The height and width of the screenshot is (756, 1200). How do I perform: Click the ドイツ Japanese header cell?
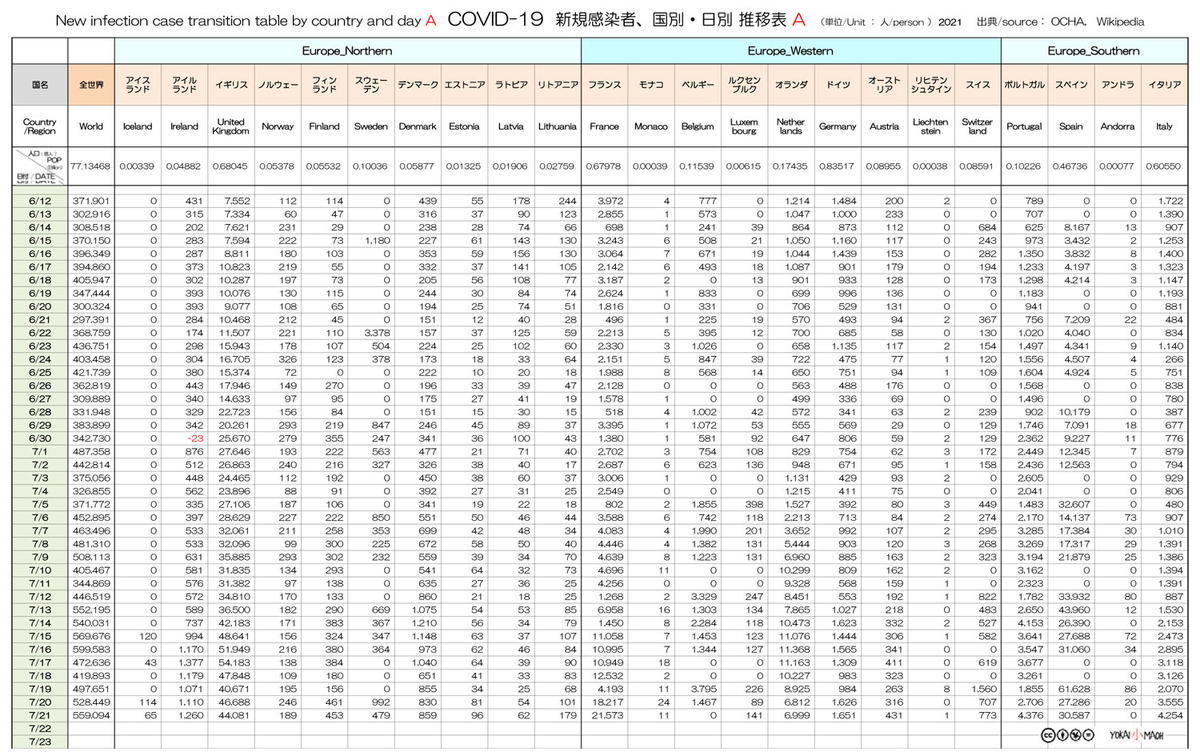point(838,87)
